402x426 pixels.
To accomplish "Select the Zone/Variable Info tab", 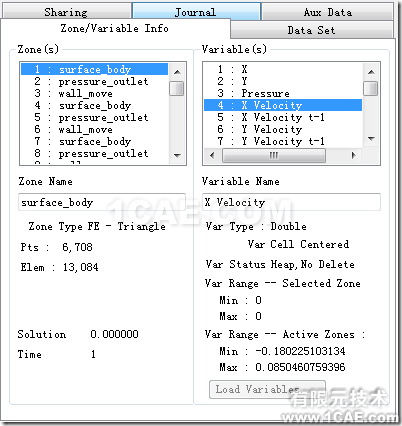I will coord(114,28).
